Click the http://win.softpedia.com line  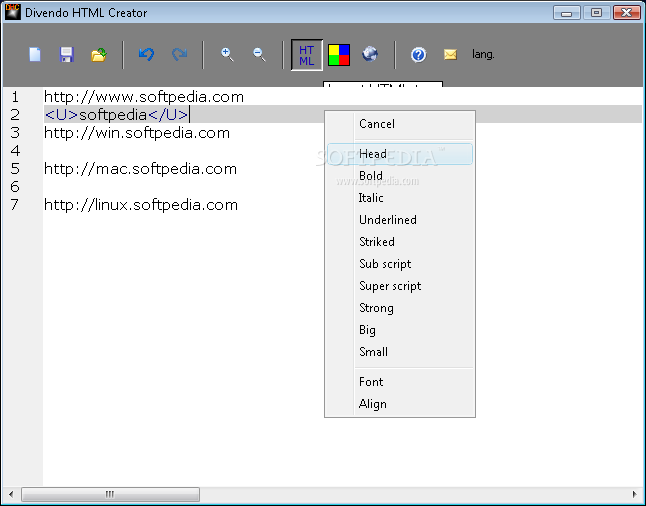click(x=137, y=133)
